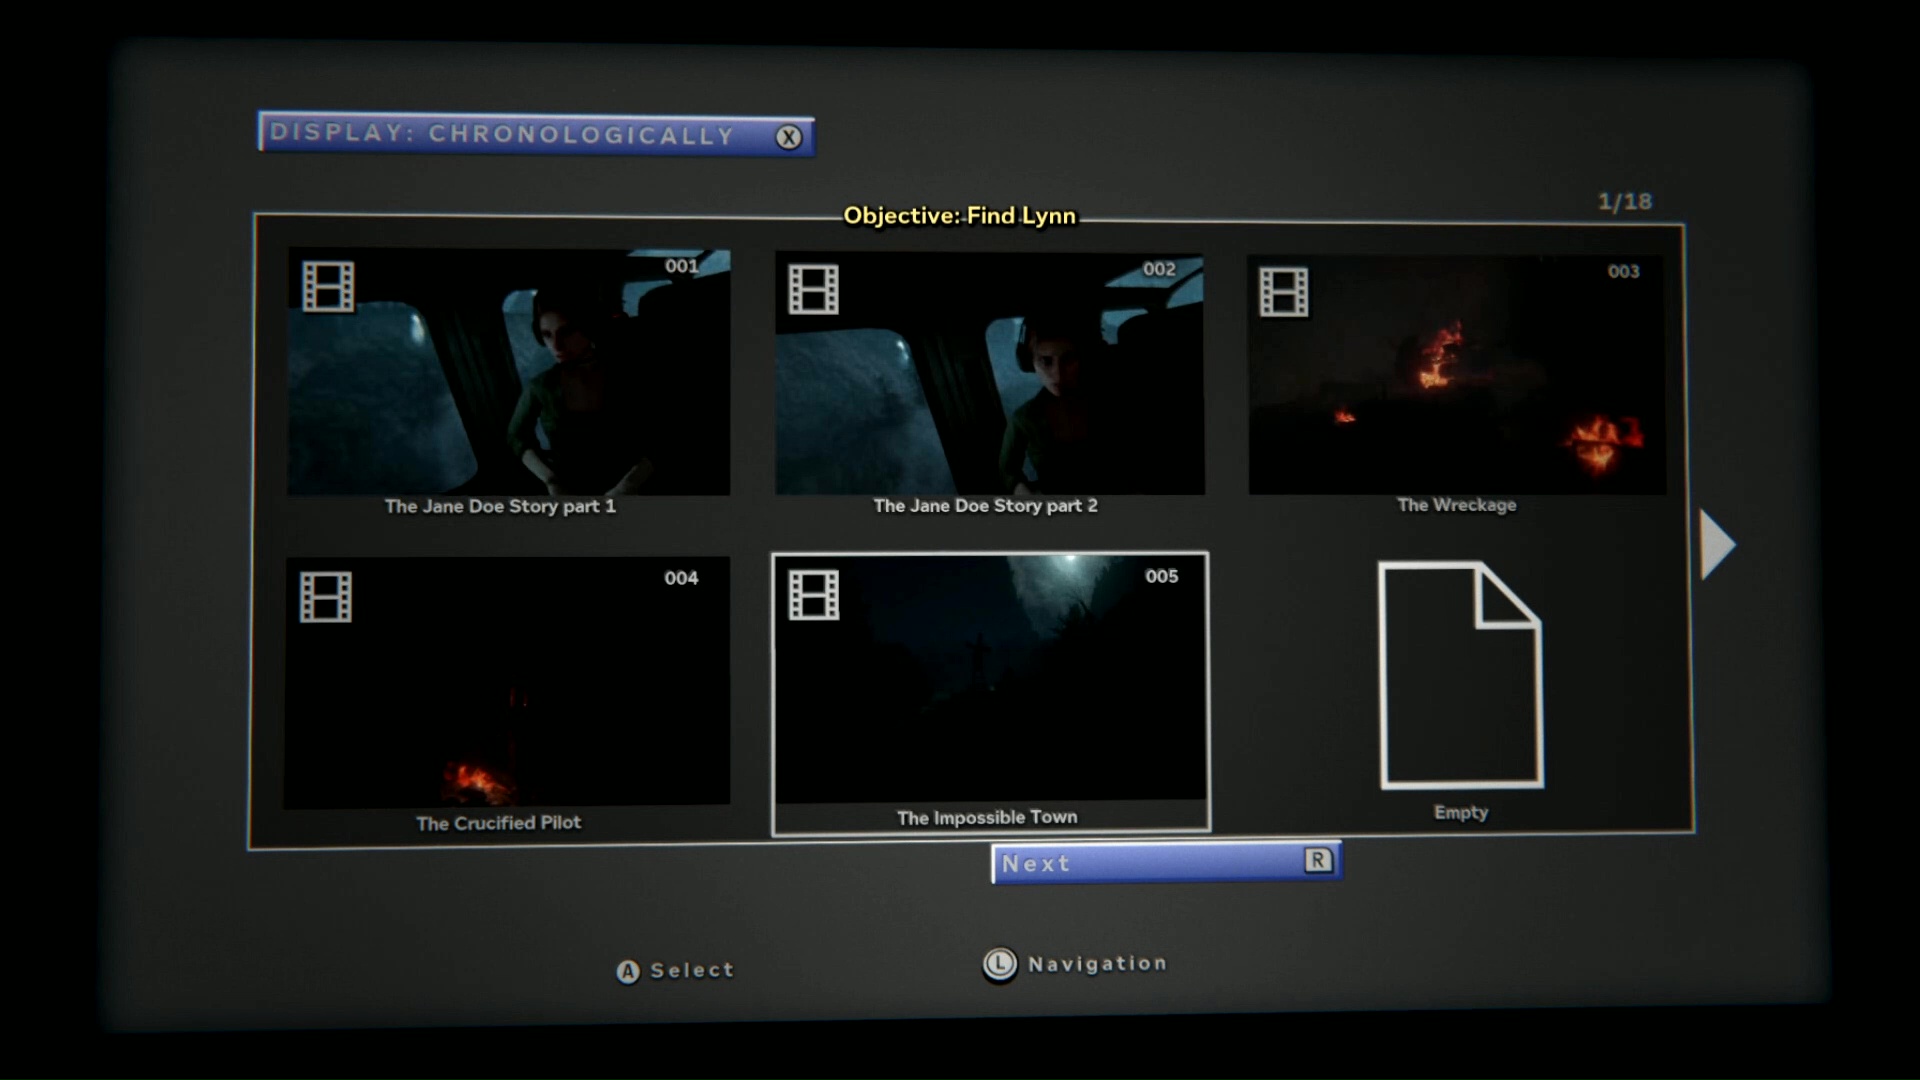The image size is (1920, 1080).
Task: Click film strip icon on The Wreckage
Action: pos(1284,292)
